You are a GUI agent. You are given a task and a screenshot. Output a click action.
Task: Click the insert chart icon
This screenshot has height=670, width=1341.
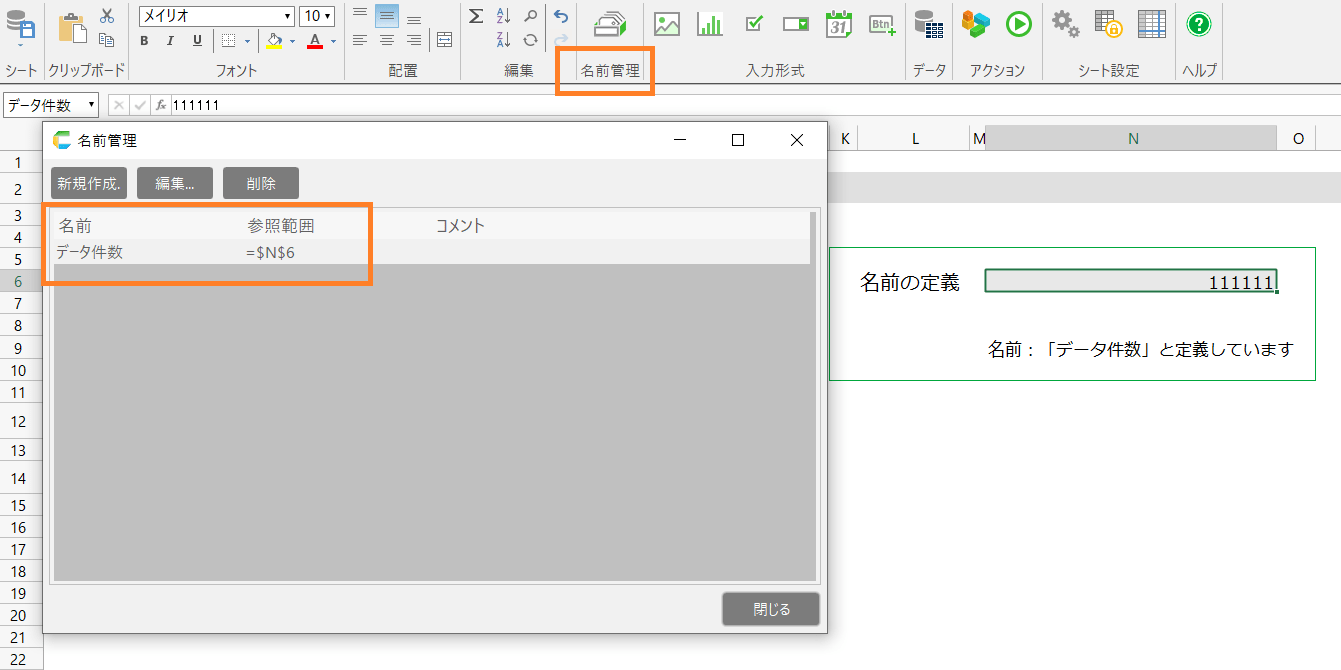tap(710, 25)
